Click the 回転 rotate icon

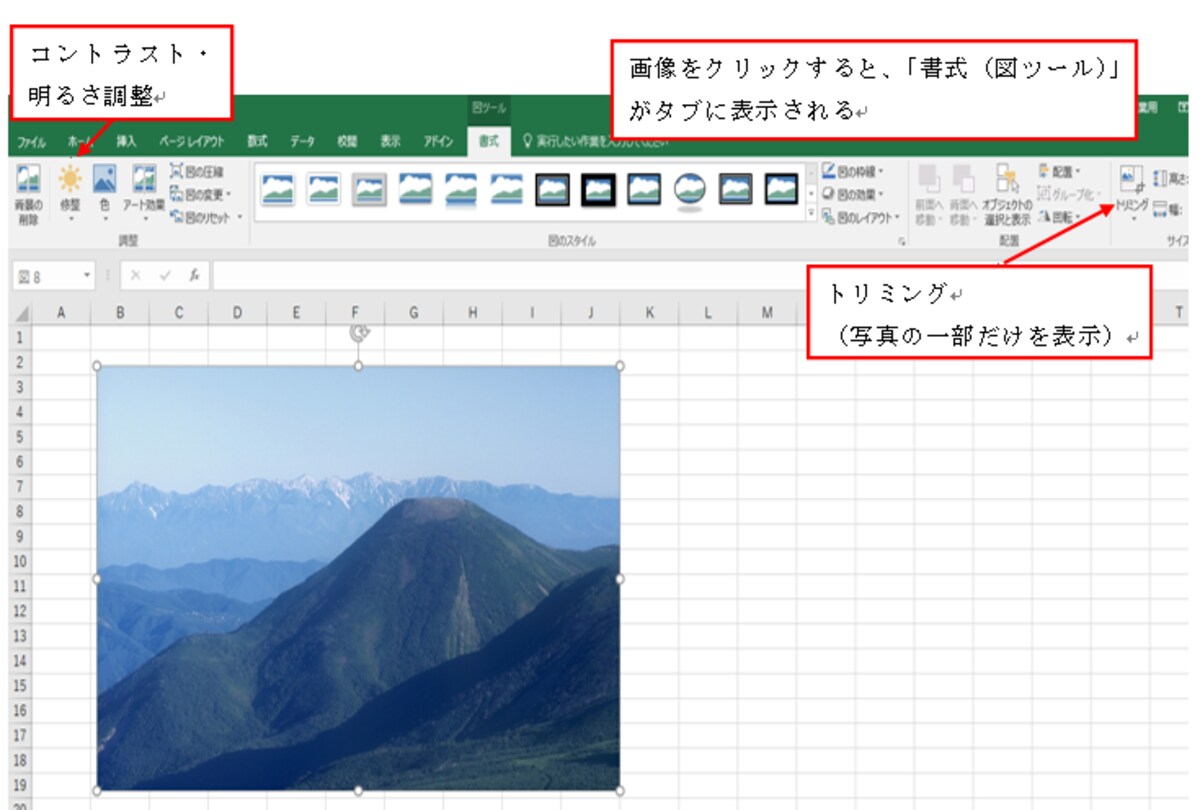pos(1045,215)
